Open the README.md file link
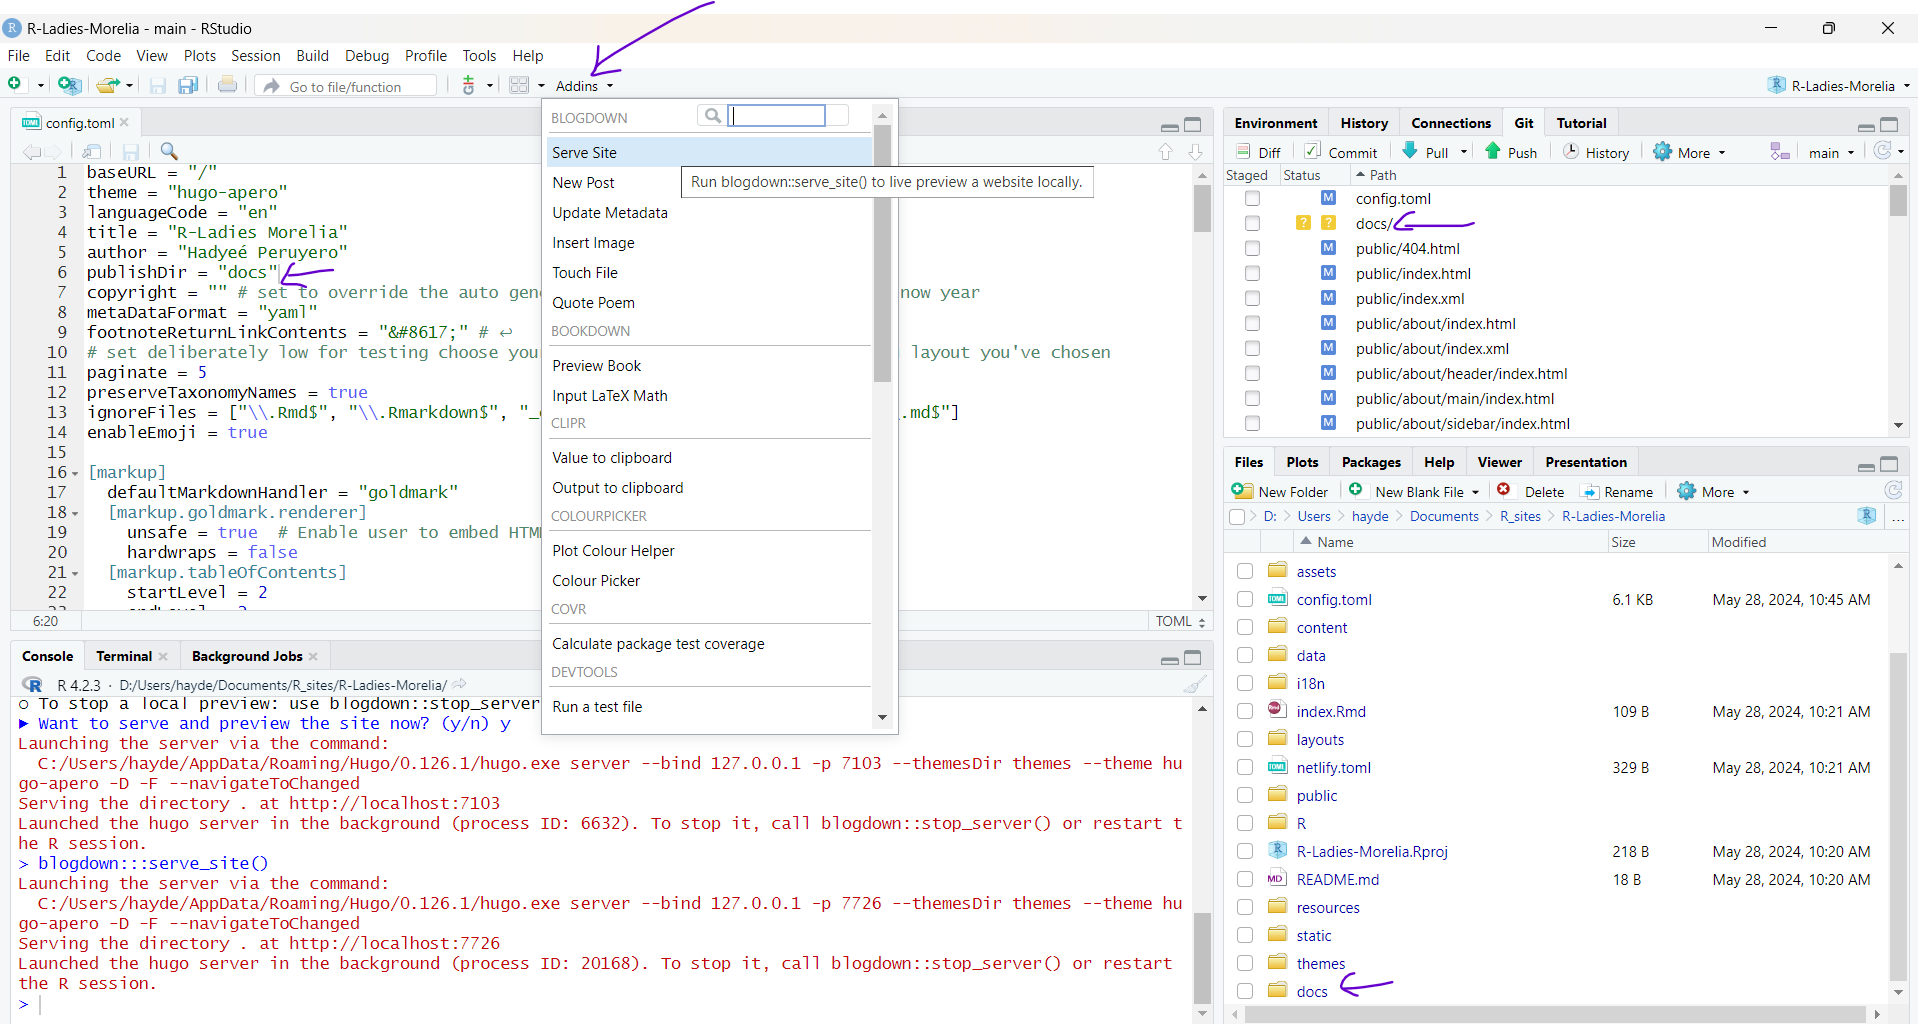Viewport: 1918px width, 1024px height. point(1337,880)
